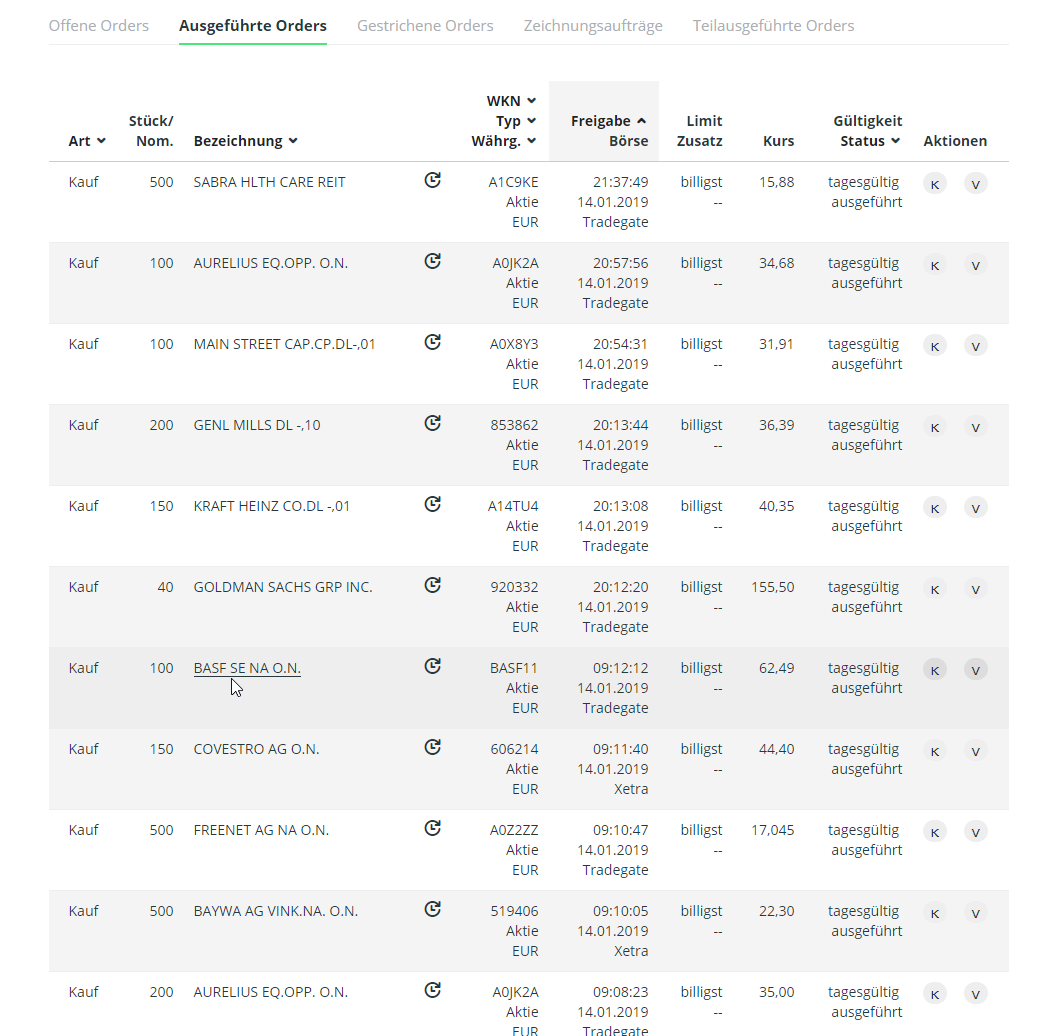This screenshot has width=1038, height=1036.
Task: Click the reorder icon for GOLDMAN SACHS GRP INC.
Action: tap(432, 584)
